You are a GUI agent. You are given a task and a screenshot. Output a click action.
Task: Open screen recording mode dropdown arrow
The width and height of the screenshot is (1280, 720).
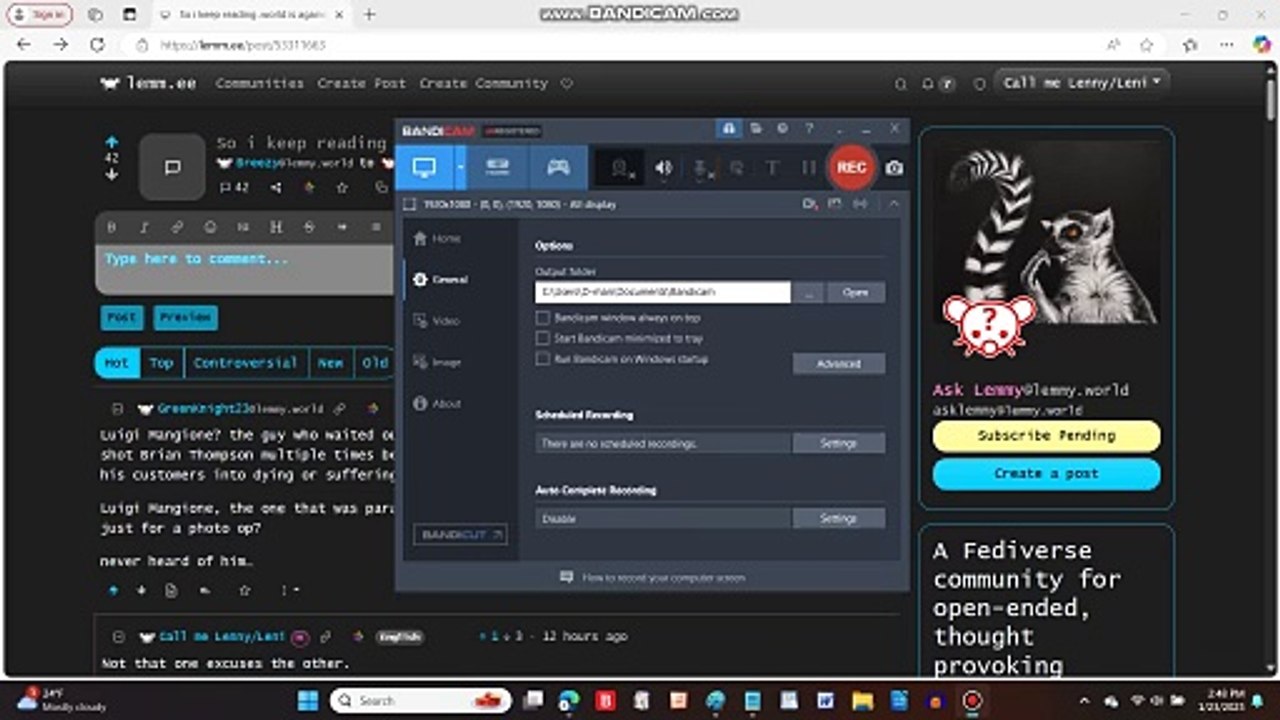pyautogui.click(x=461, y=167)
